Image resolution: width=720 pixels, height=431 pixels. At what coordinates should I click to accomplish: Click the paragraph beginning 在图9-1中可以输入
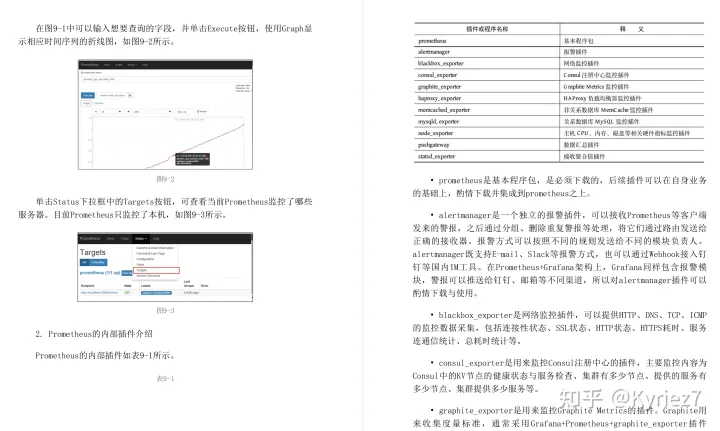165,35
